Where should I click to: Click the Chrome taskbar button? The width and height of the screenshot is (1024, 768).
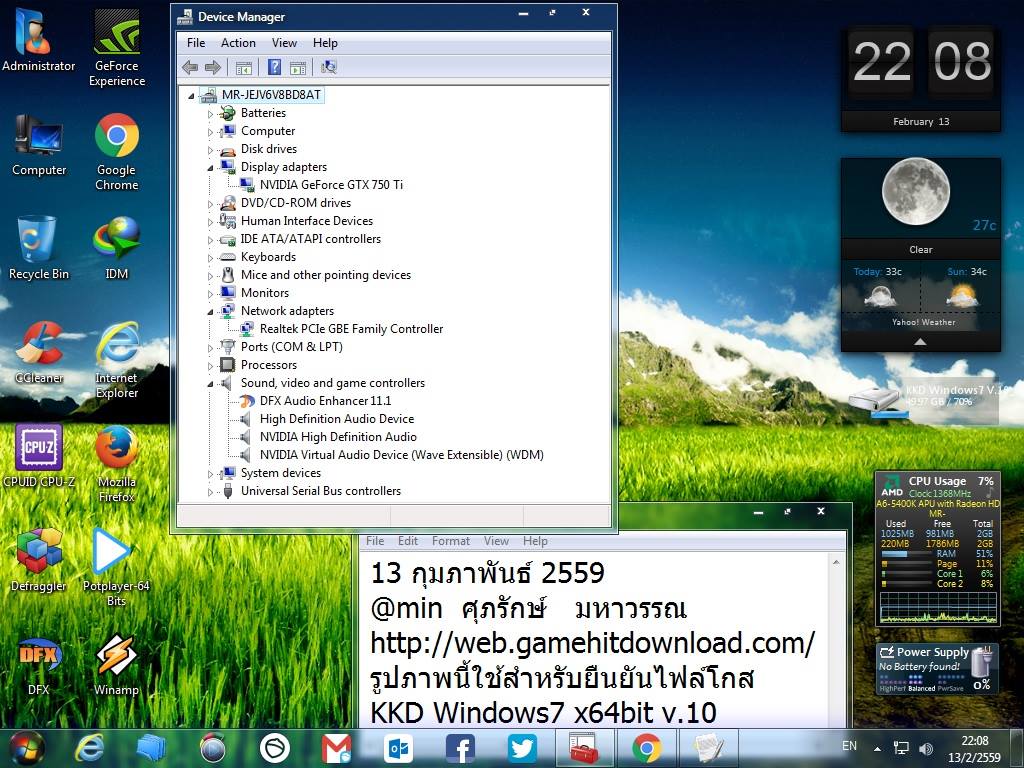point(647,748)
